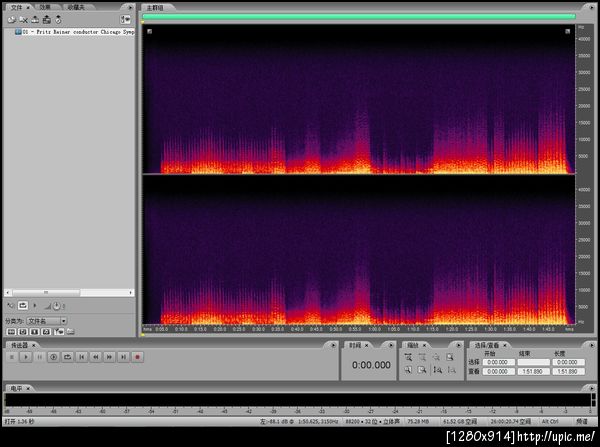
Task: Click the Rewind transport button
Action: pos(95,357)
